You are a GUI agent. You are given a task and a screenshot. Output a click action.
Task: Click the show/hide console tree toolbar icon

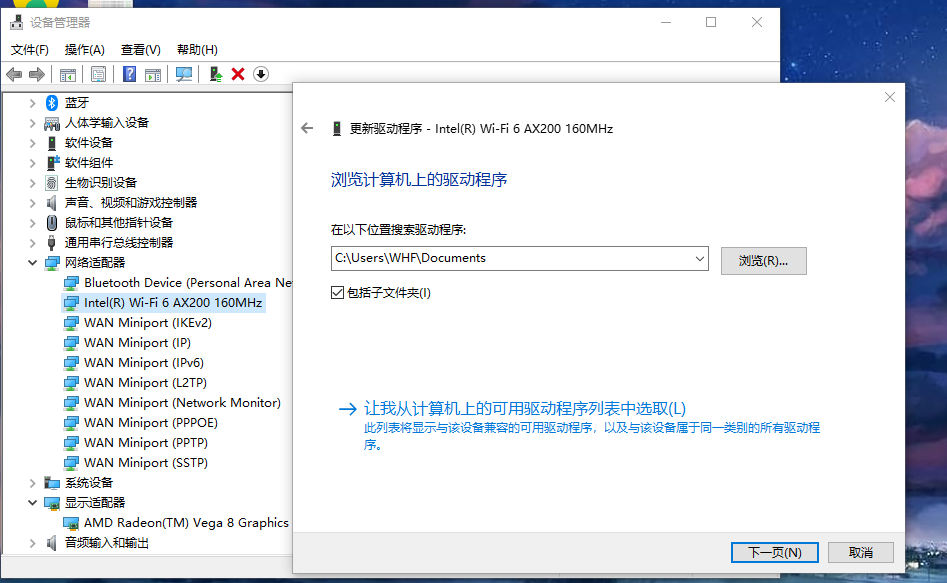(68, 74)
